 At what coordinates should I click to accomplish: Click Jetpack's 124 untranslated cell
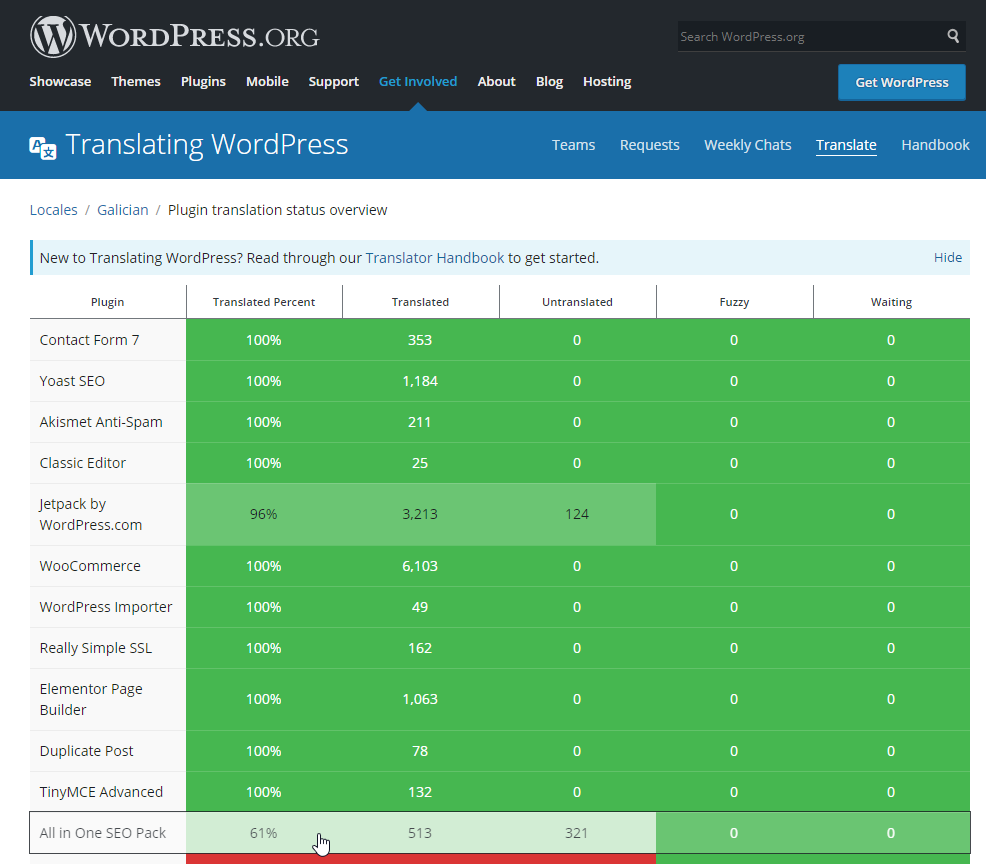coord(577,514)
